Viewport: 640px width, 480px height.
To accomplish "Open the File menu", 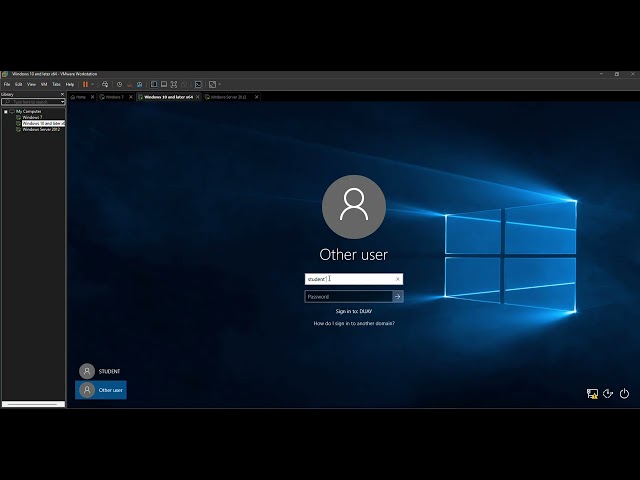I will [7, 84].
